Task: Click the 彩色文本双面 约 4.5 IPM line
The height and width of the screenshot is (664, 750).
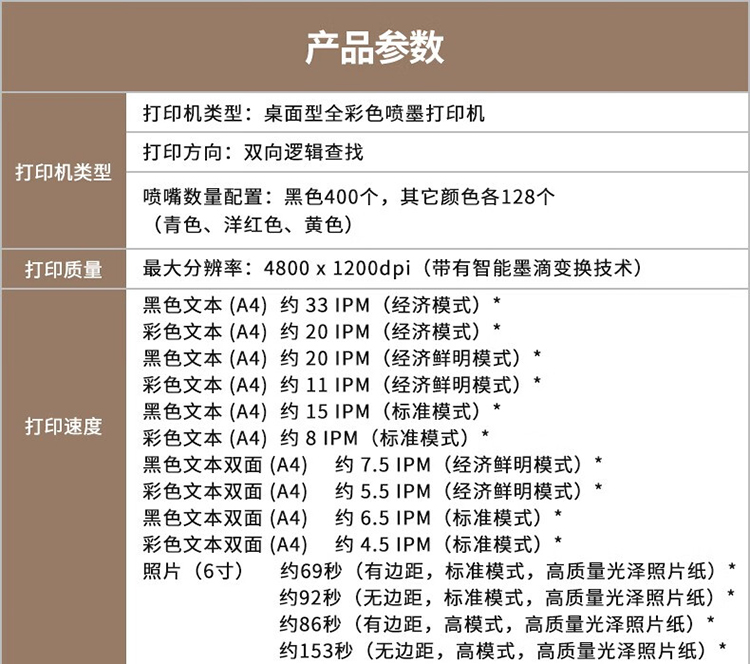Action: point(352,544)
